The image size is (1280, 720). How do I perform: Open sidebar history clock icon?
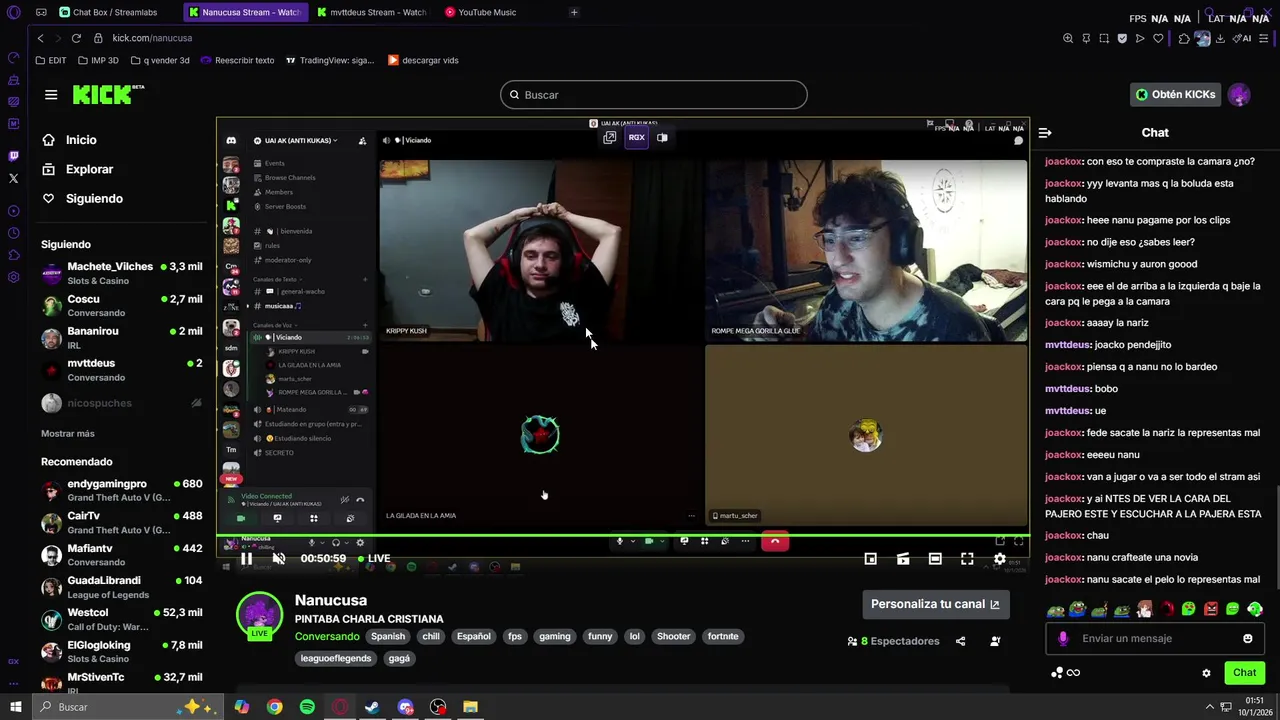pyautogui.click(x=13, y=233)
